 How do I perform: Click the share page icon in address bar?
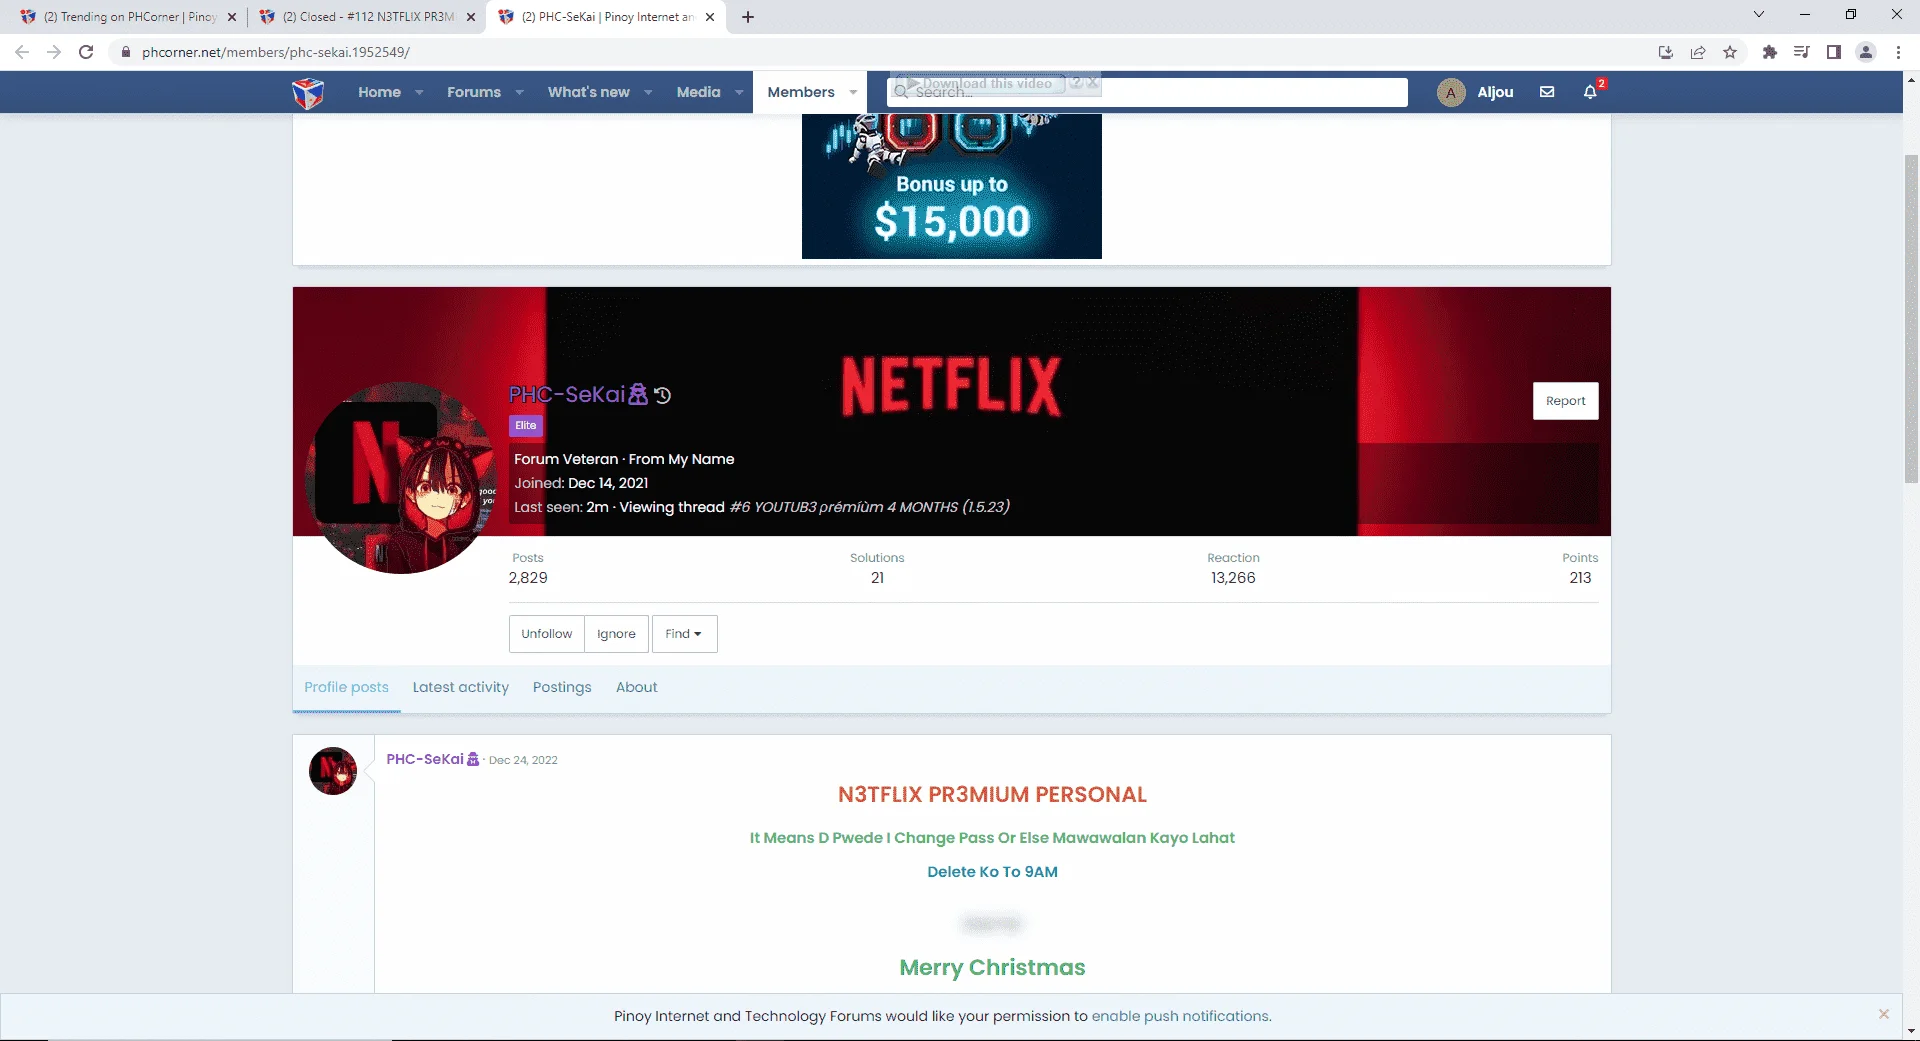pyautogui.click(x=1698, y=52)
